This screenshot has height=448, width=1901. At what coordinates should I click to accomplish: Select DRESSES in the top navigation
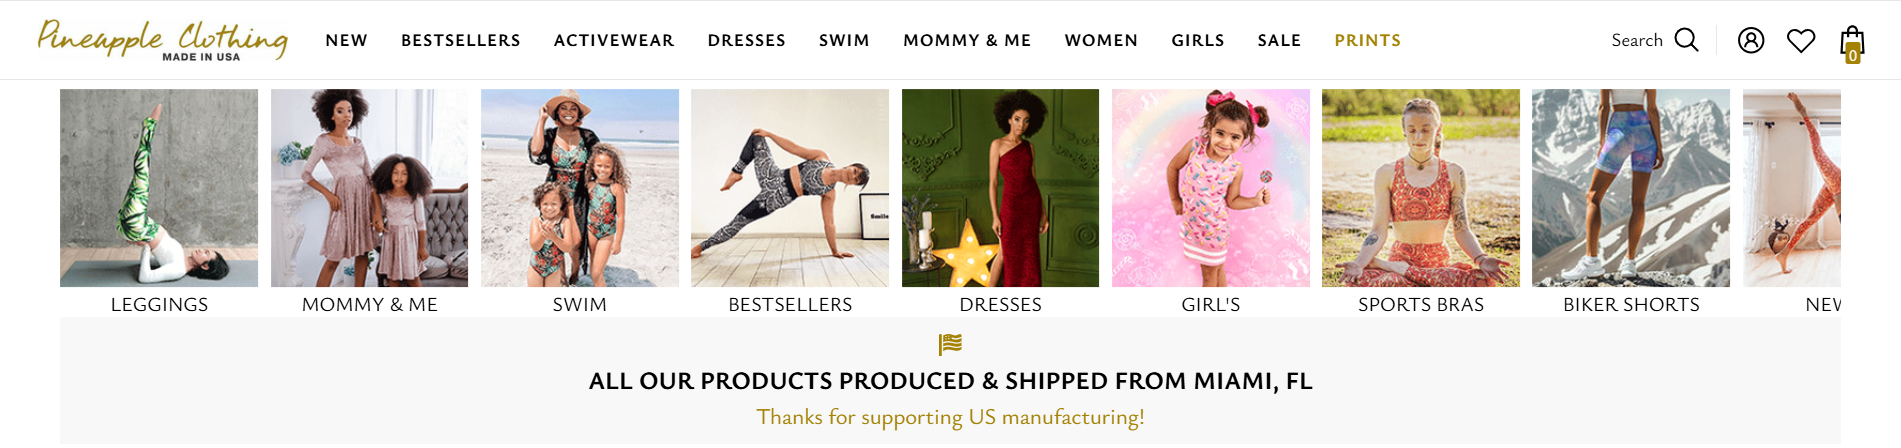click(747, 40)
